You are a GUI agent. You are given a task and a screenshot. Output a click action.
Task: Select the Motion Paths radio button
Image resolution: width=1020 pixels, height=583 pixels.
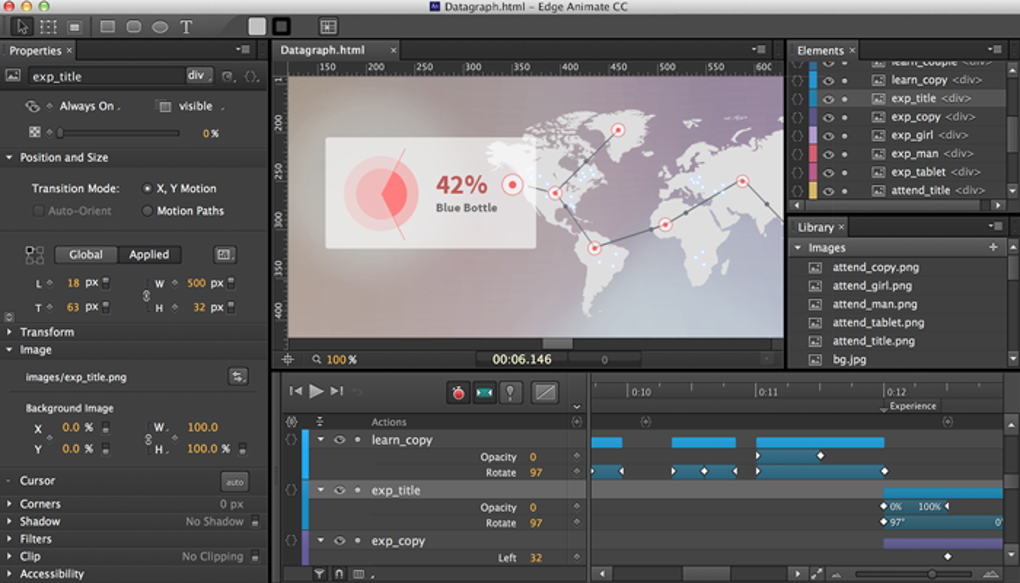(148, 211)
